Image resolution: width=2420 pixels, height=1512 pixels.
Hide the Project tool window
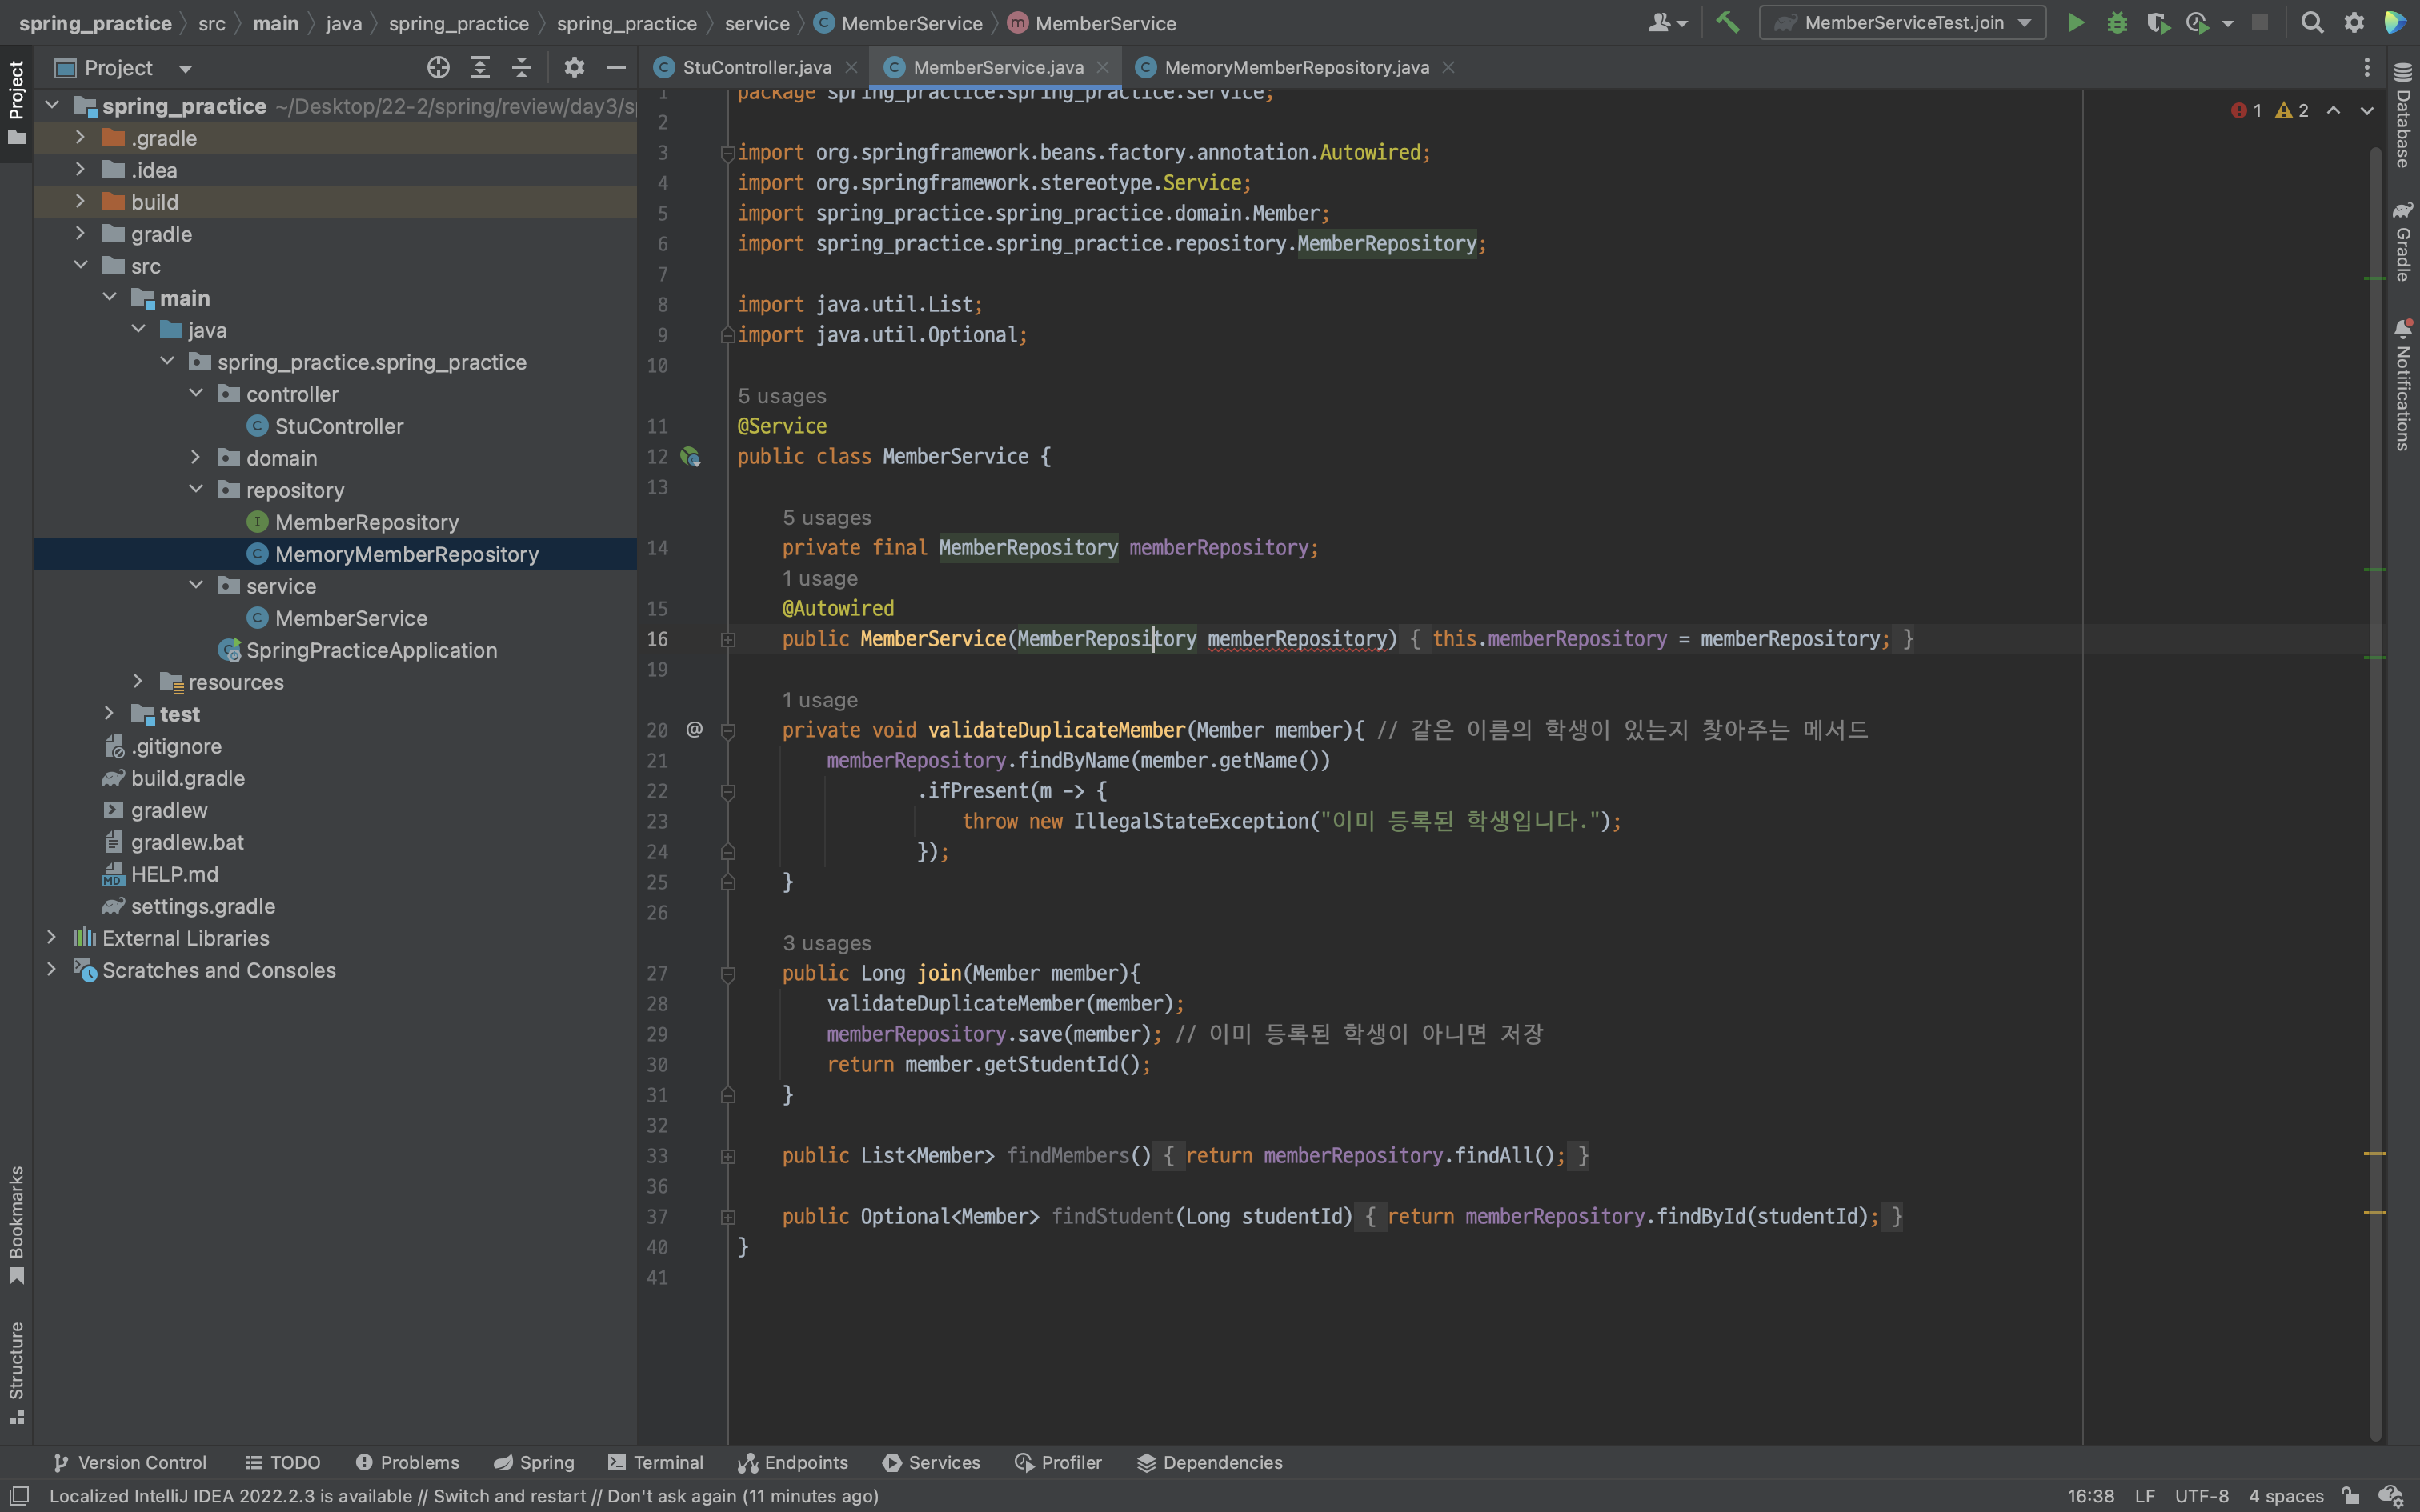(x=616, y=68)
